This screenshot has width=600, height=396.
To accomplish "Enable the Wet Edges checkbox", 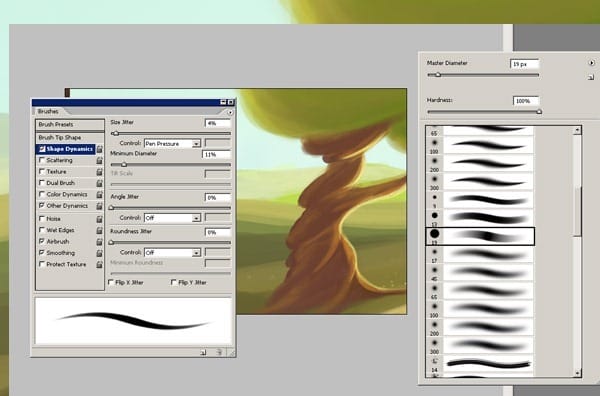I will click(42, 230).
